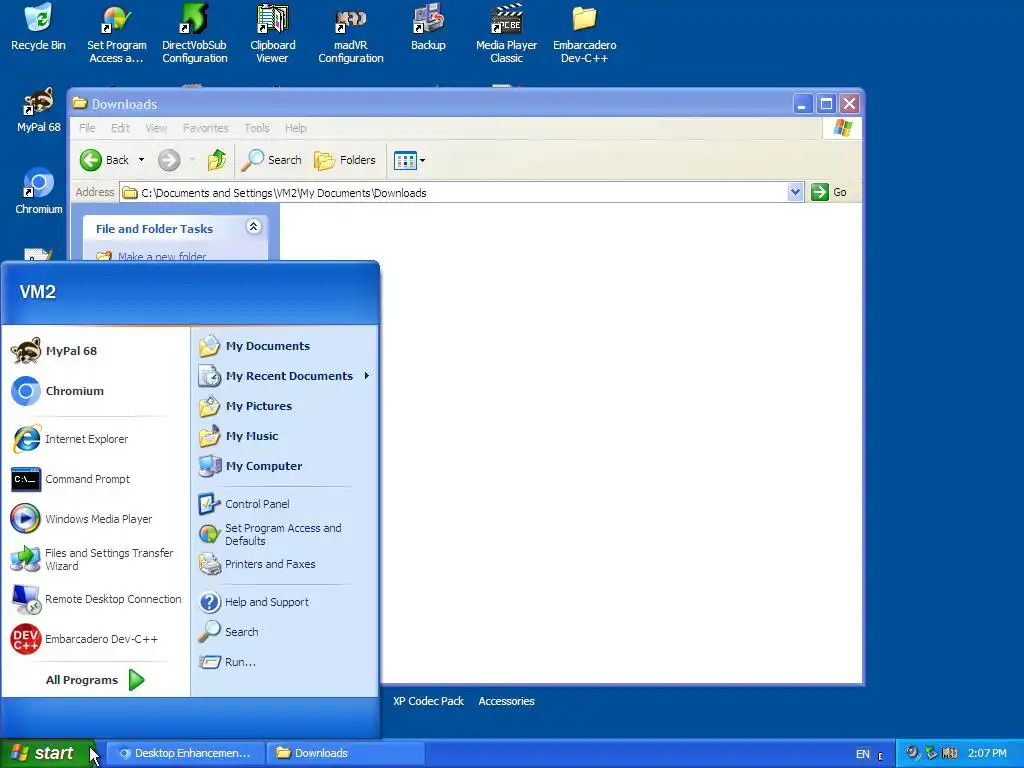
Task: Click the madVR tray icon
Action: coord(950,754)
